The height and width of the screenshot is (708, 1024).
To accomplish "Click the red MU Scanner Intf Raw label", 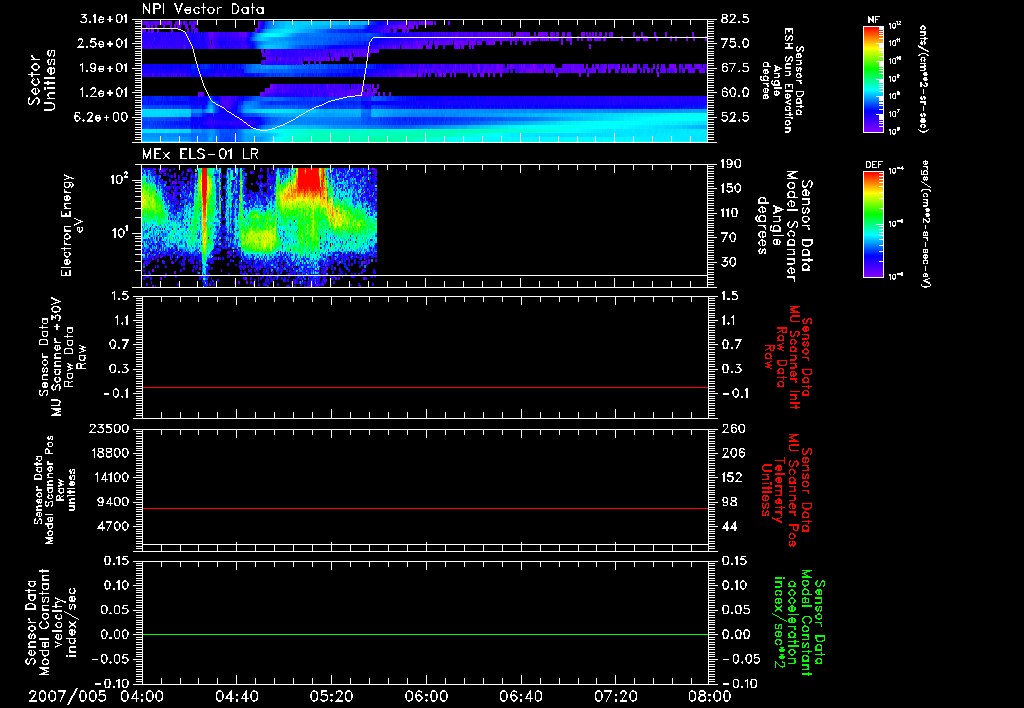I will pos(788,357).
